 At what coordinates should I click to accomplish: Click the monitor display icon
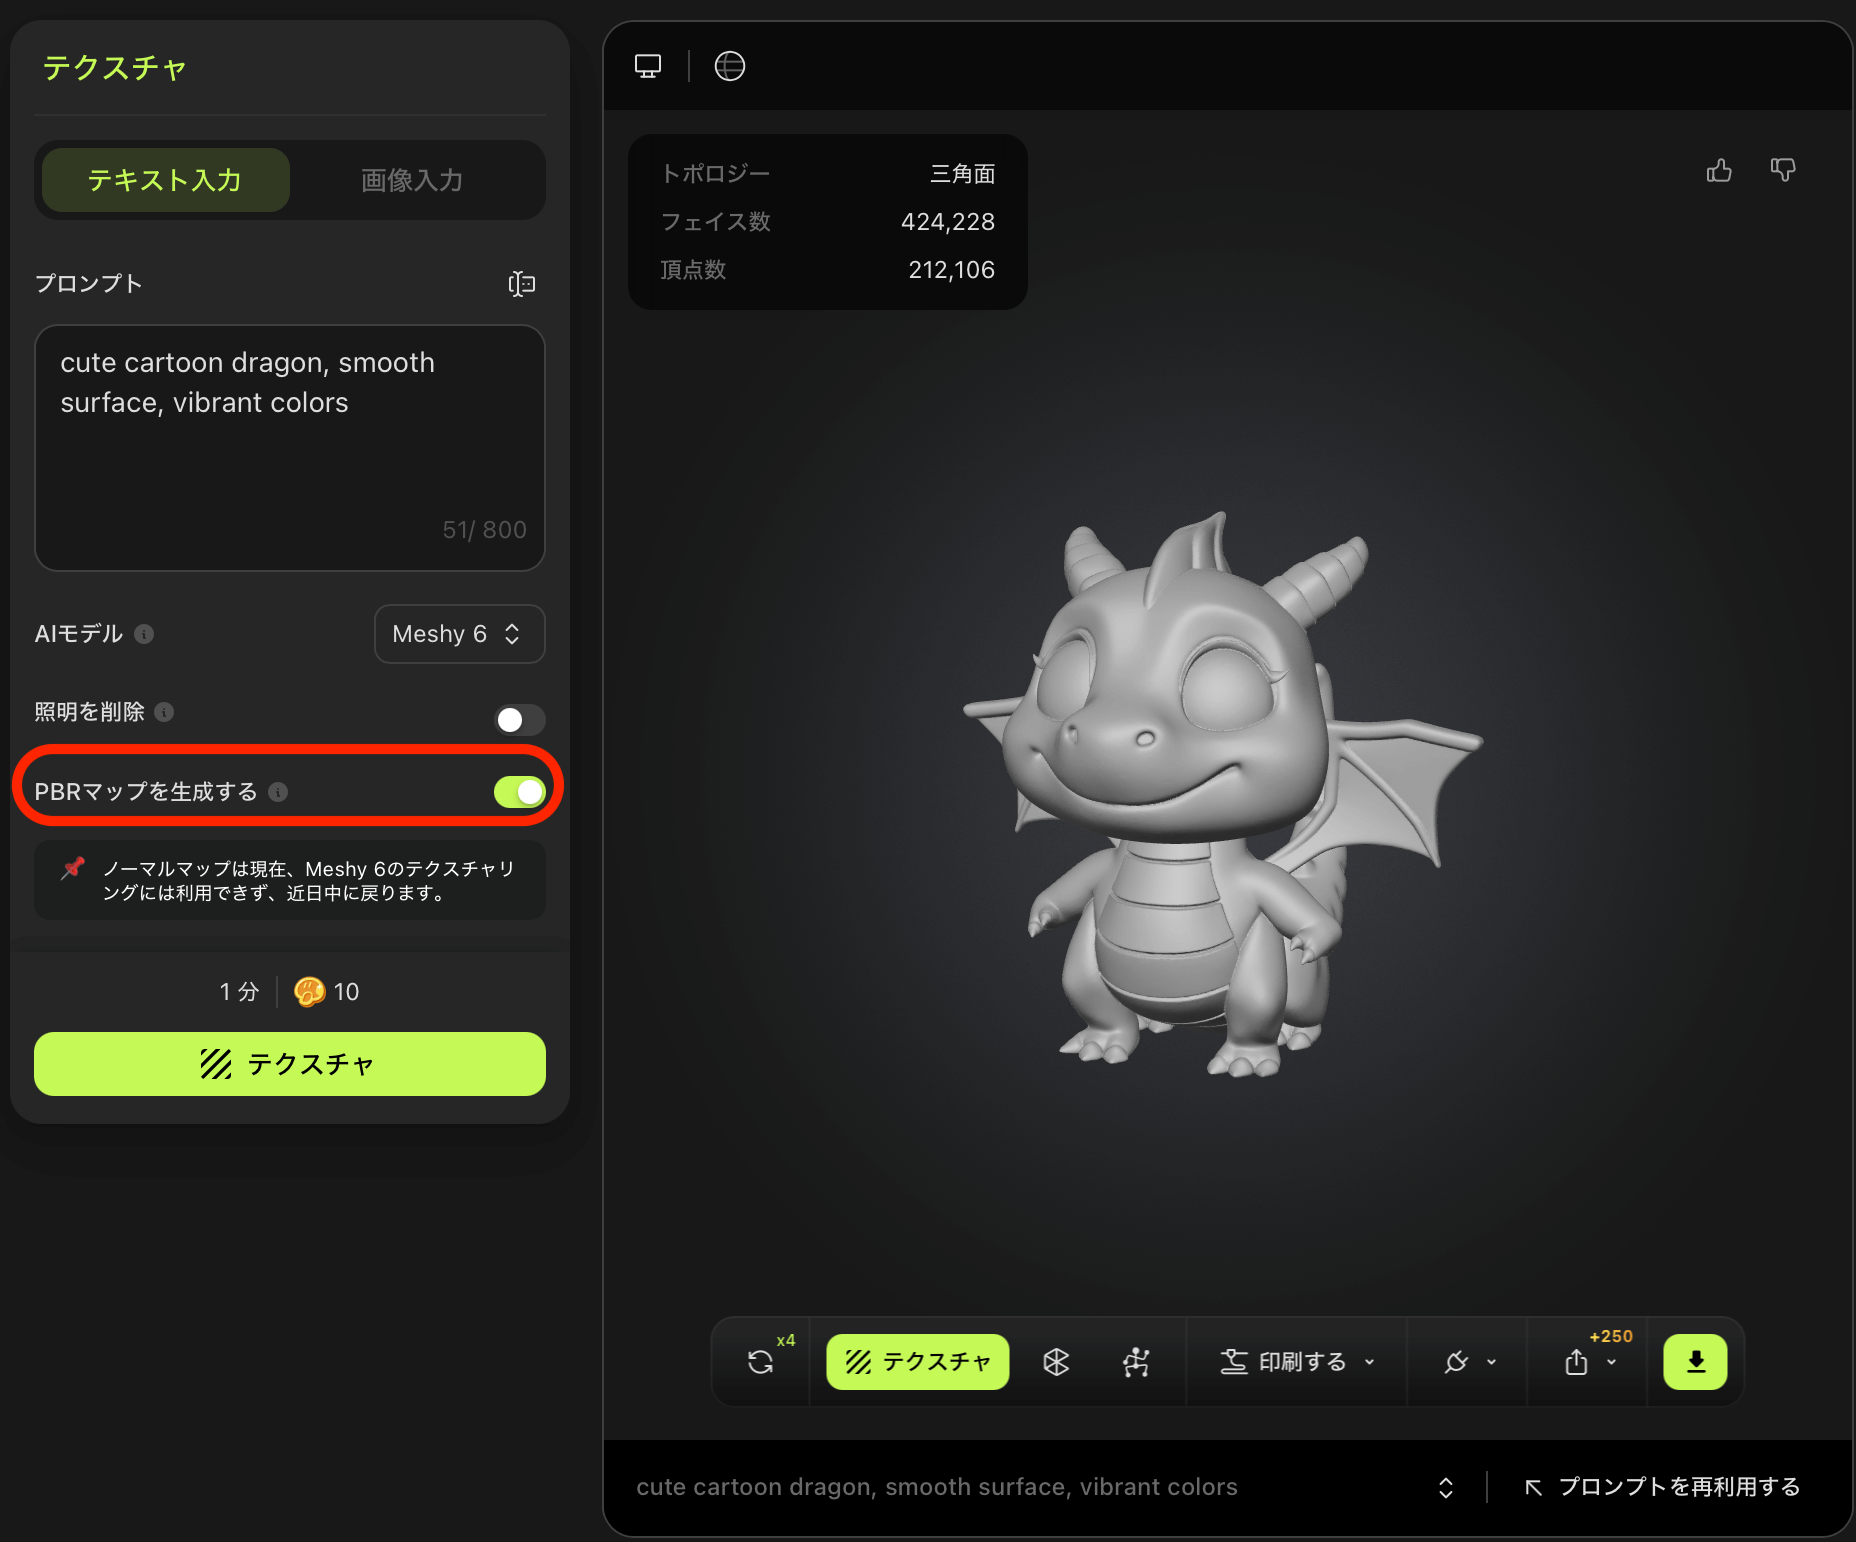(x=648, y=66)
